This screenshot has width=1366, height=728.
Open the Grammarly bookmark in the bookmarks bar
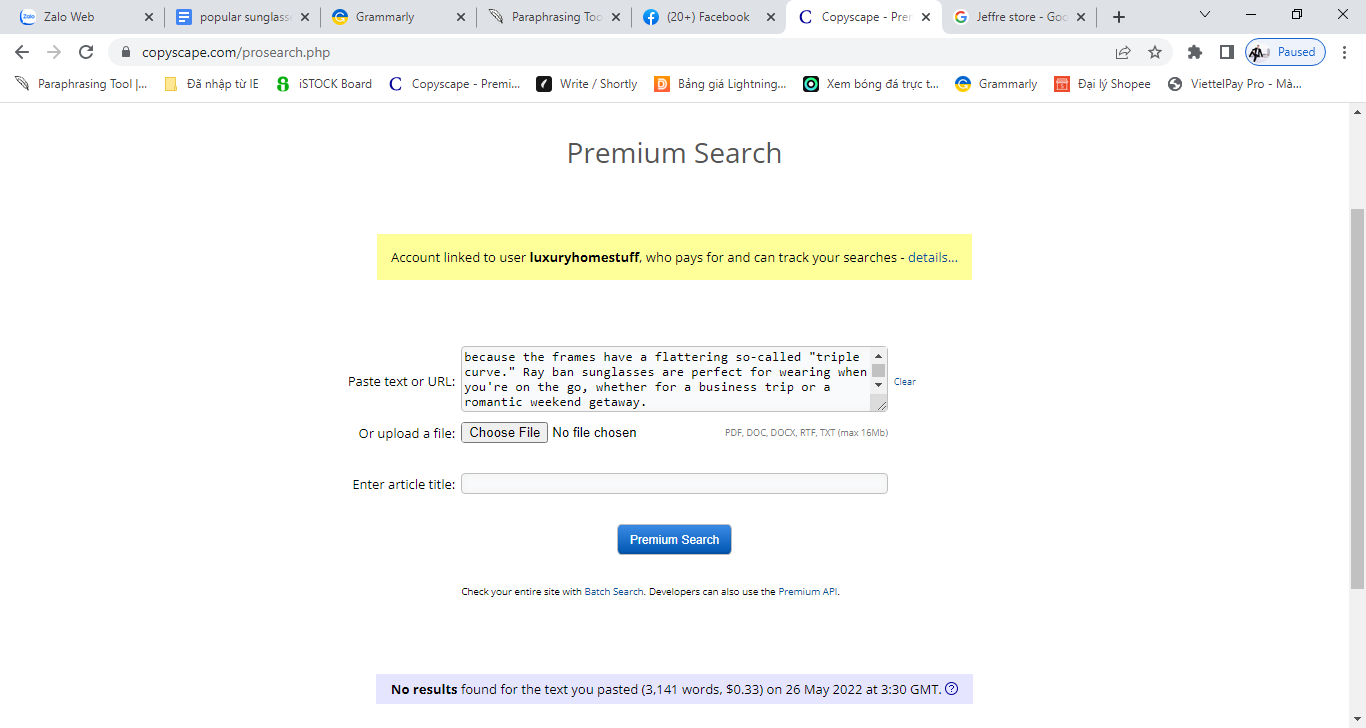pos(997,84)
